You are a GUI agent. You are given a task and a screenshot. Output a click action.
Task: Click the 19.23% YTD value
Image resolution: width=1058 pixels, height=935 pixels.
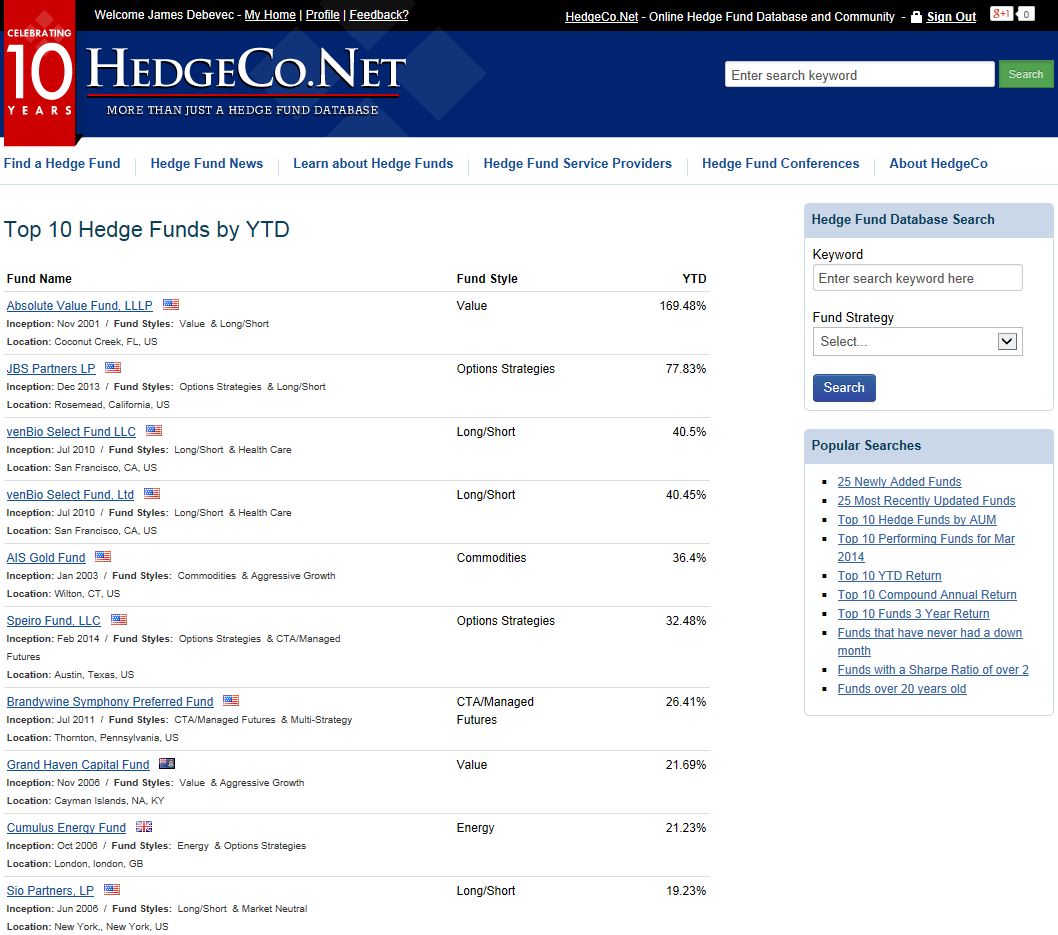(686, 890)
